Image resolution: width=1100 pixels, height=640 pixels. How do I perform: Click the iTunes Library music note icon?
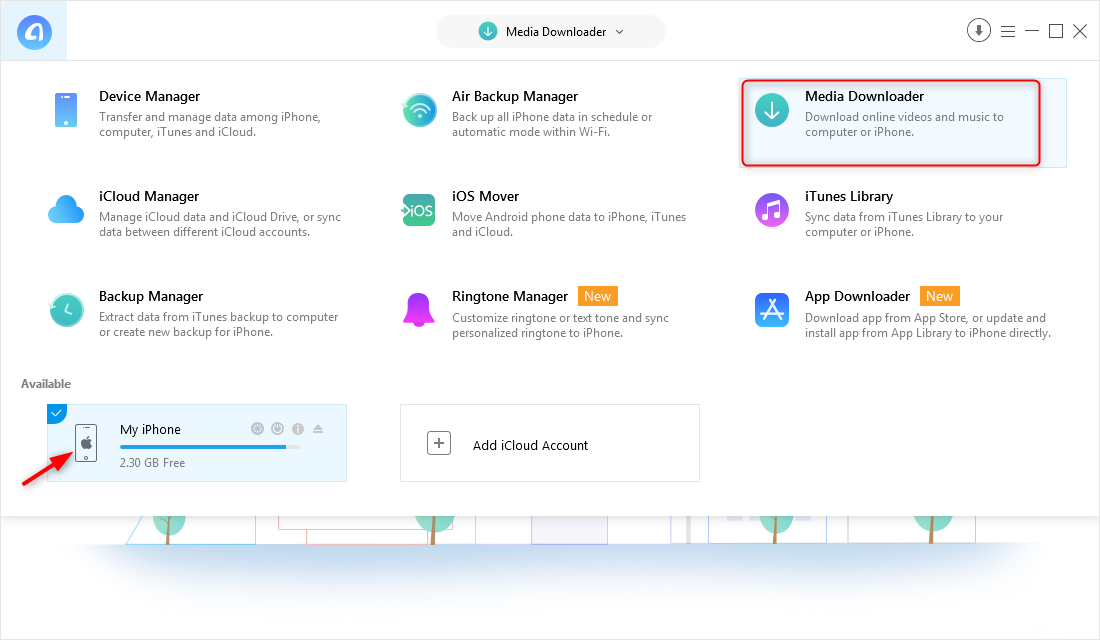click(x=772, y=210)
